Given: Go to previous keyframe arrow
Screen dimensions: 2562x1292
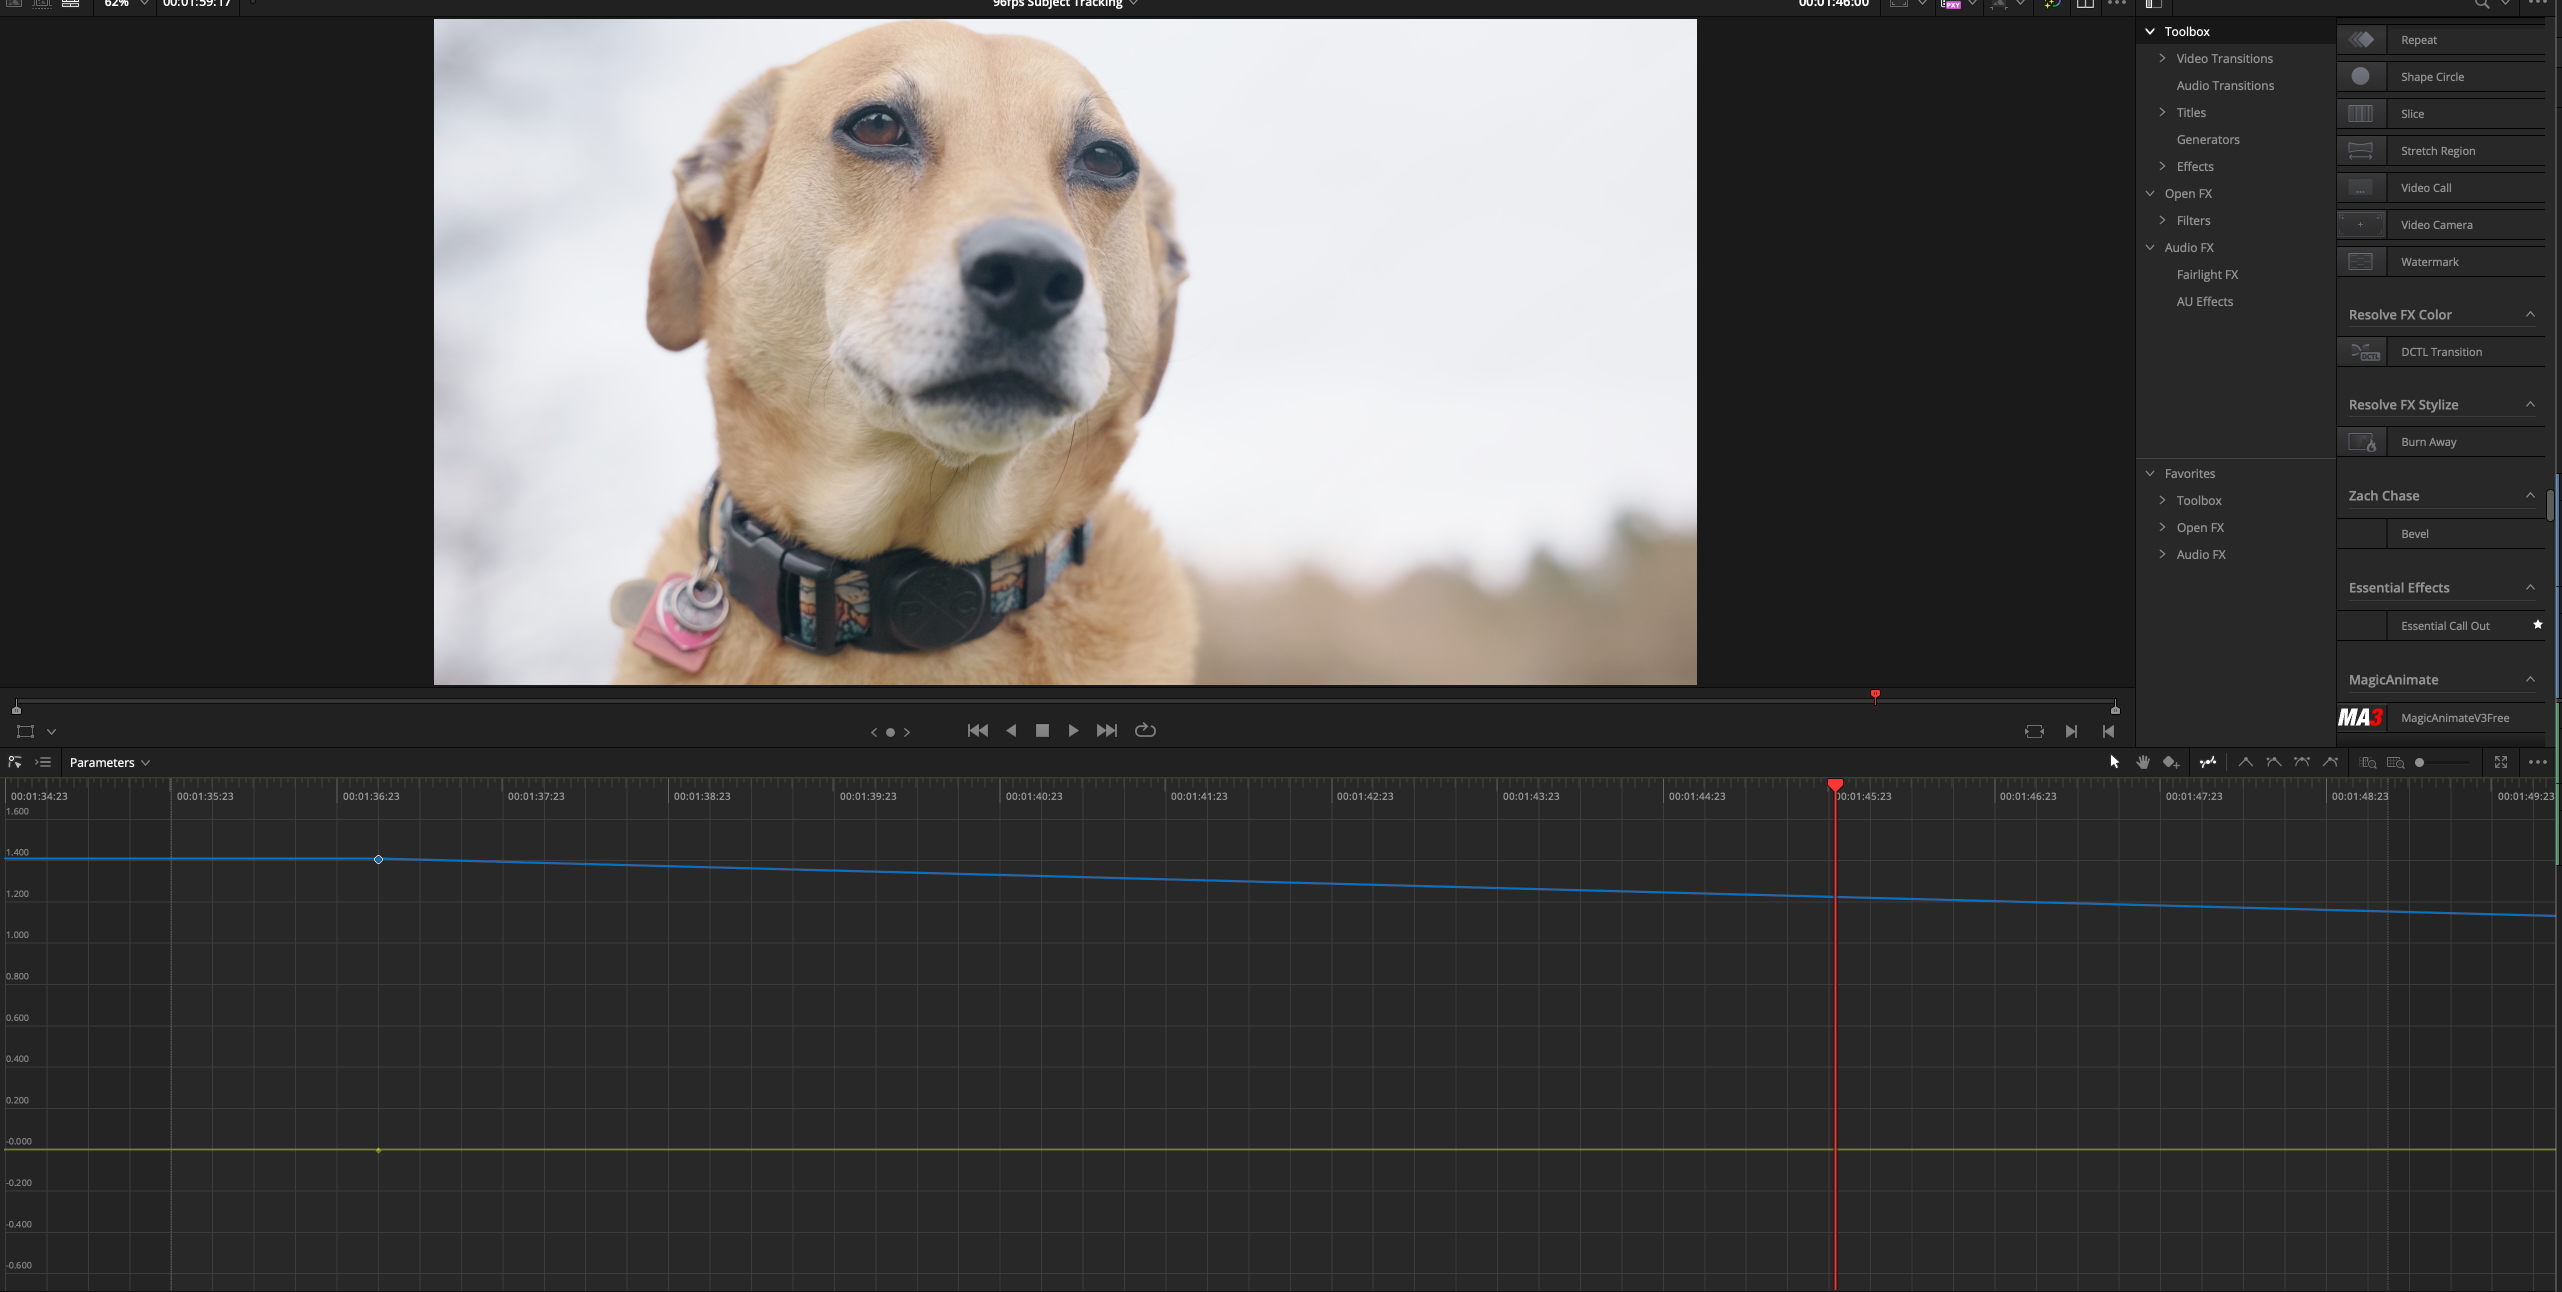Looking at the screenshot, I should 874,732.
